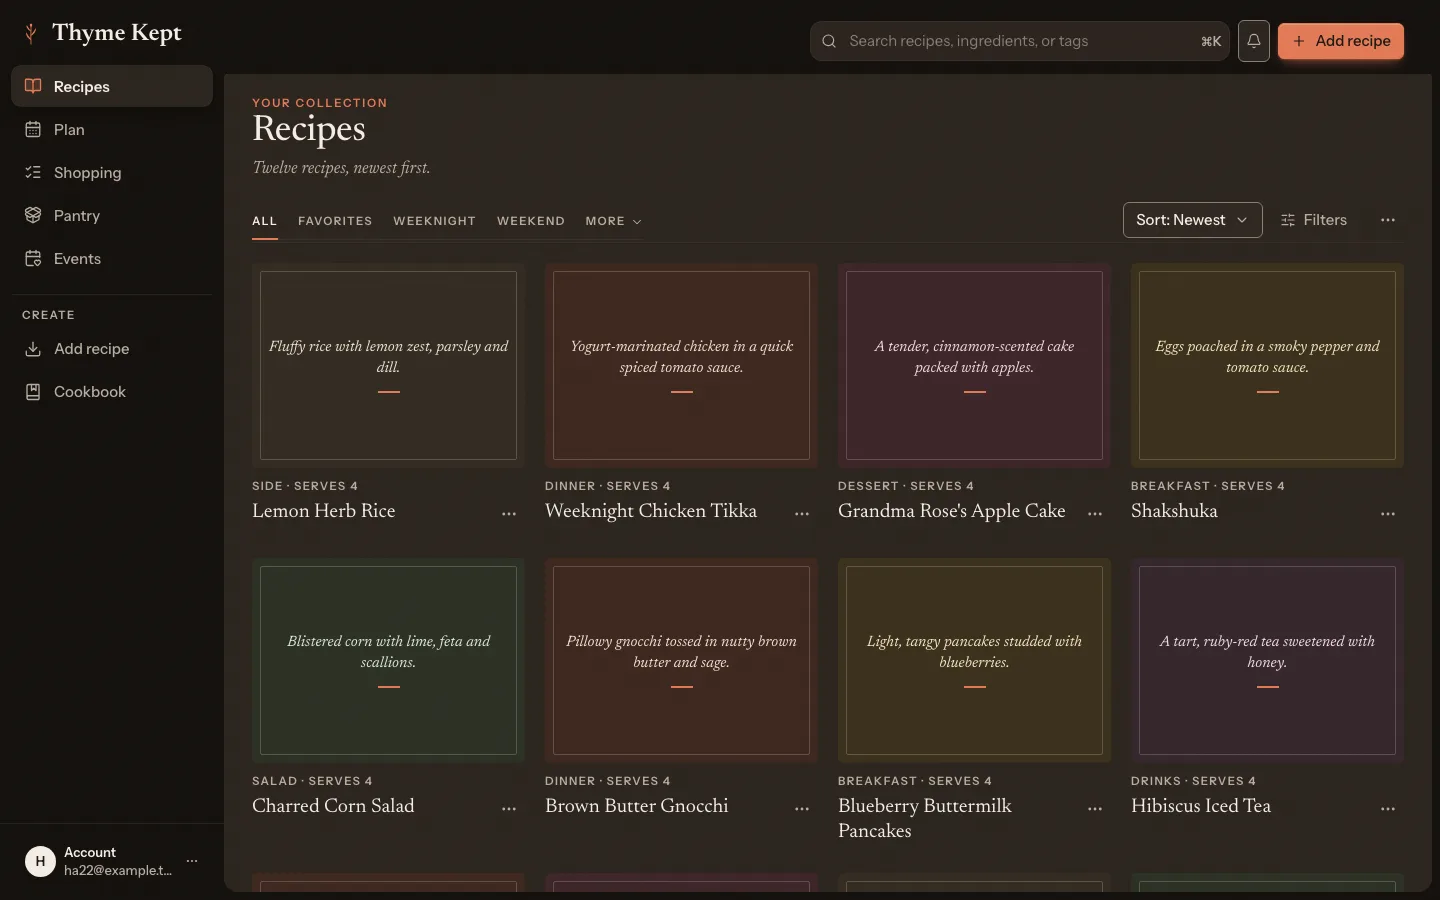Viewport: 1440px width, 900px height.
Task: Open the Shakshuka card image
Action: pyautogui.click(x=1267, y=366)
